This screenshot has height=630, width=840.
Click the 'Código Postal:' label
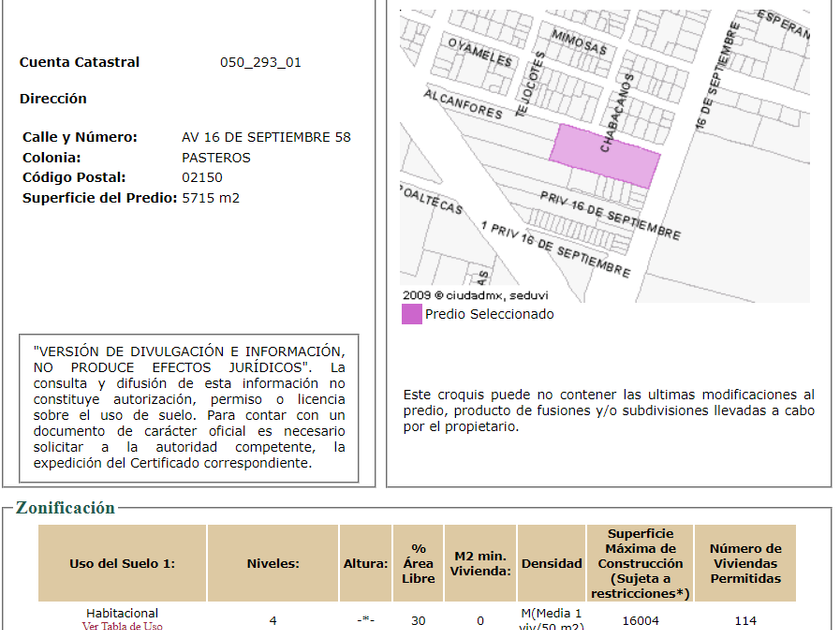tap(74, 177)
